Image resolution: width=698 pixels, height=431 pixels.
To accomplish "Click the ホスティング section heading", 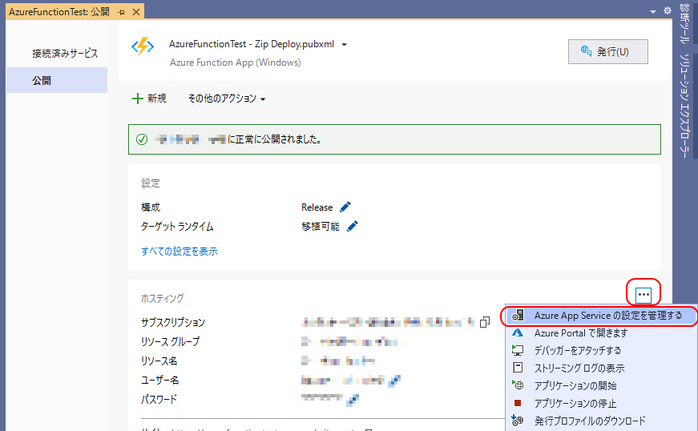I will [162, 298].
